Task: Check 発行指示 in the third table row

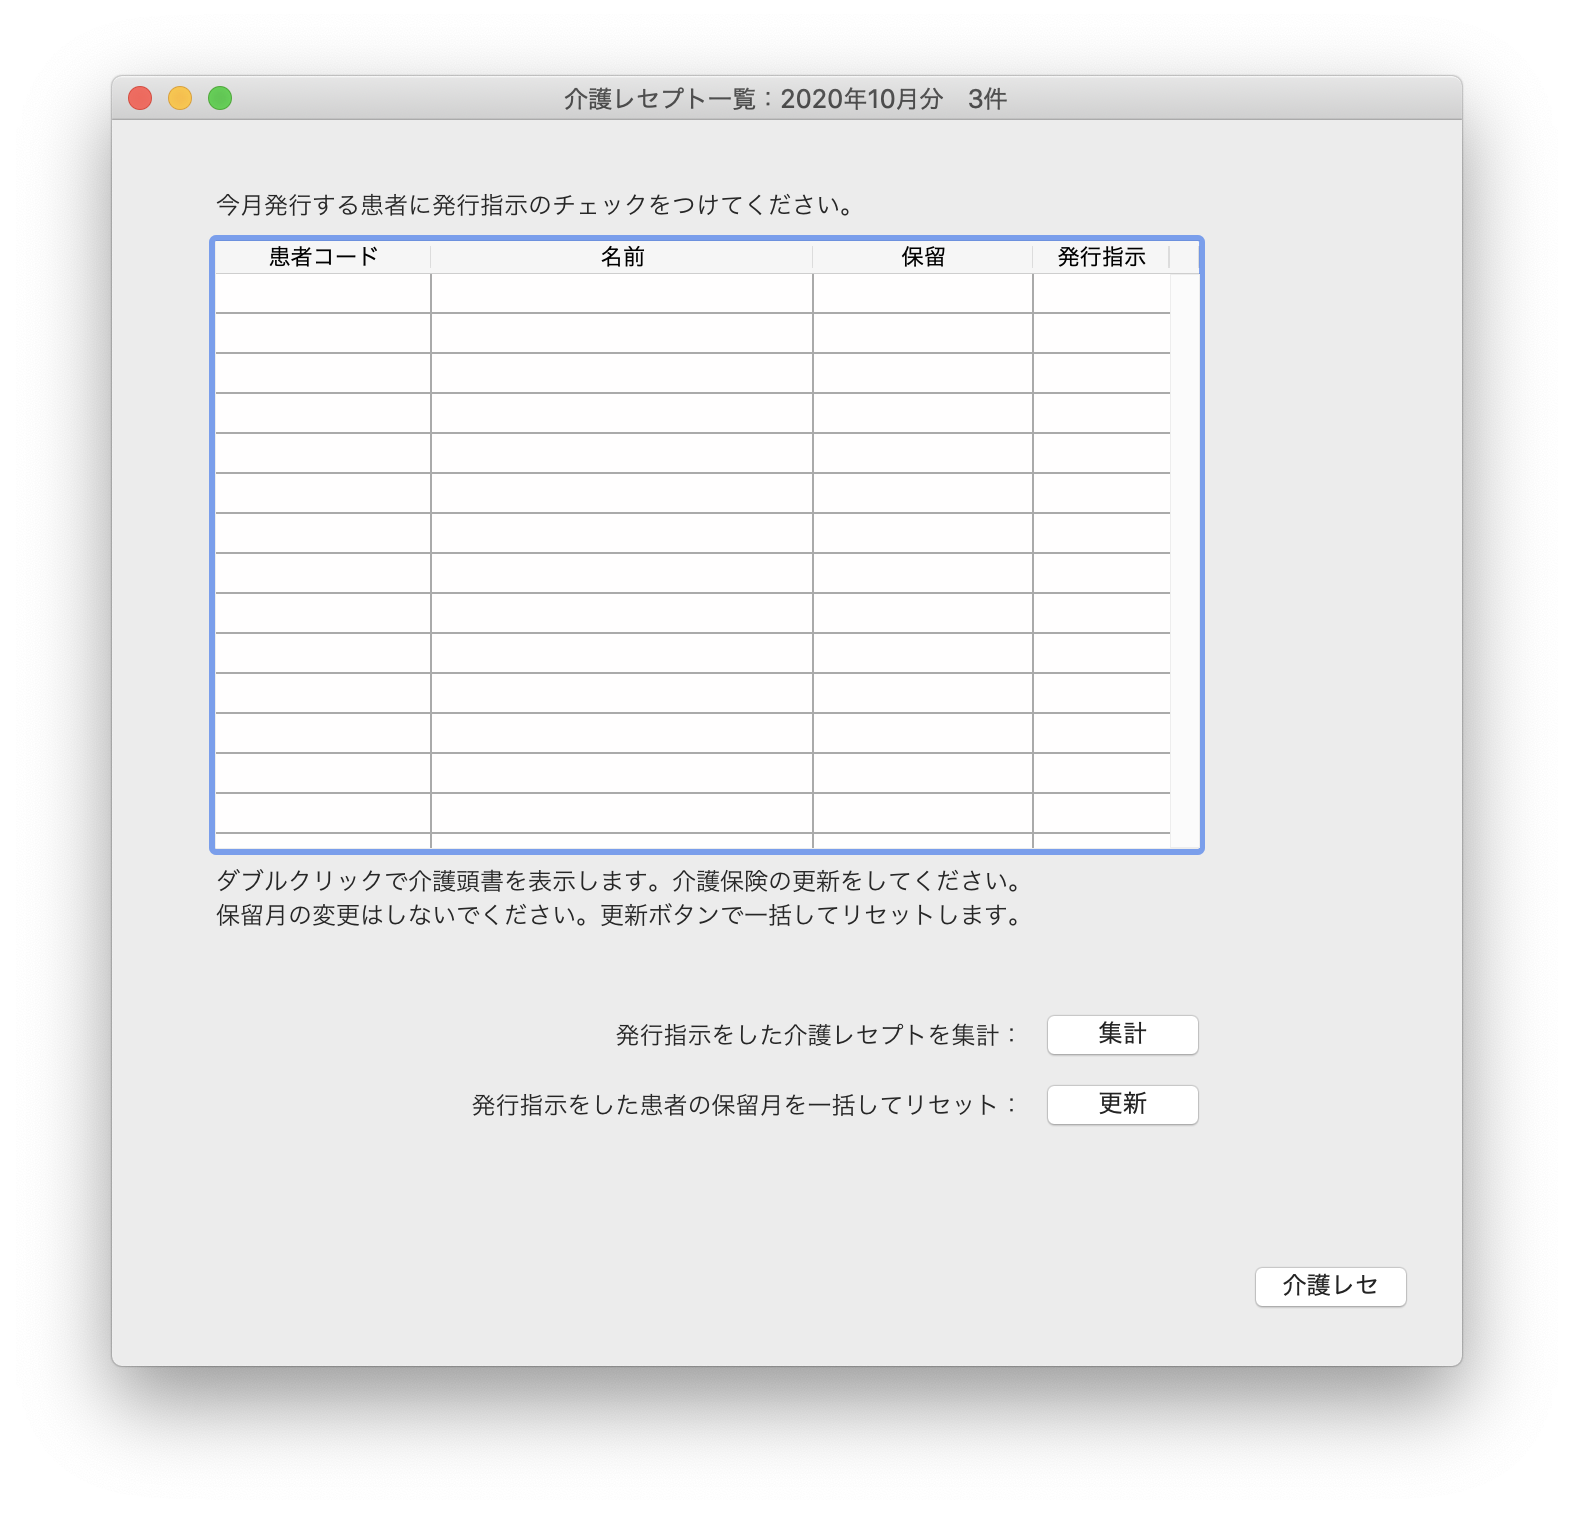Action: tap(1101, 374)
